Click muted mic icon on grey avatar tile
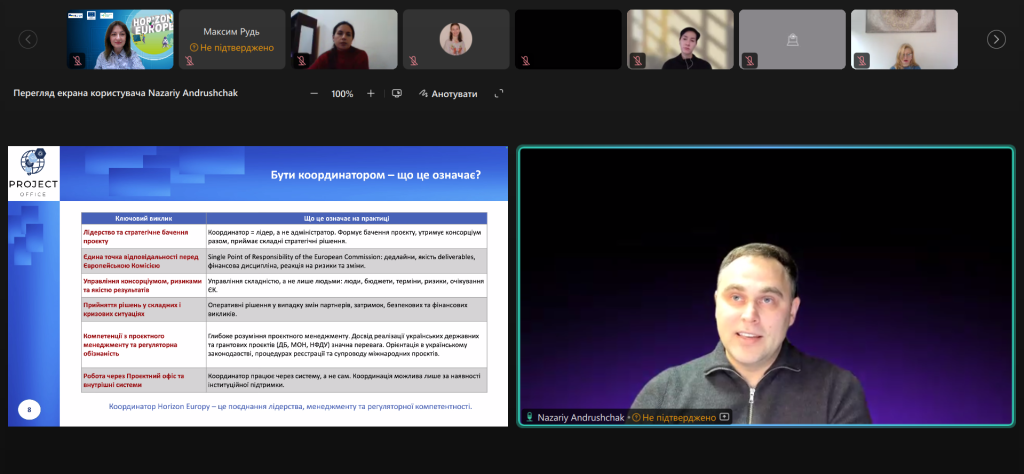Screen dimensions: 1024x474 (750, 60)
